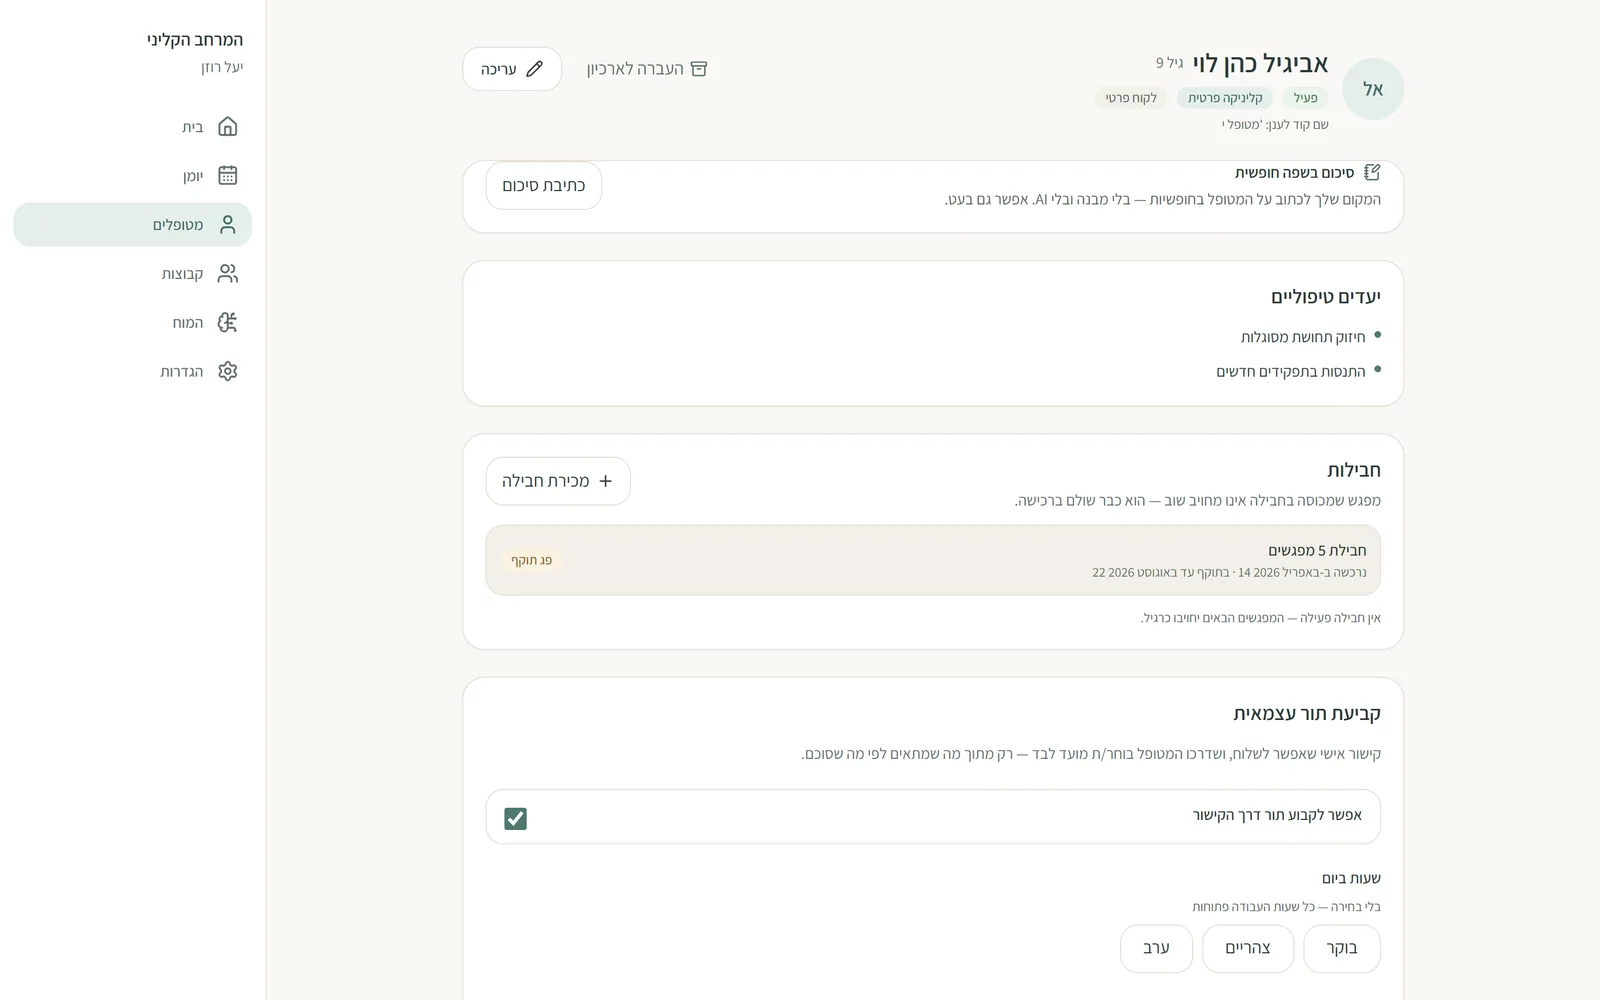Toggle the אפשר לקבוע תור דרך הקישור checkbox

515,818
